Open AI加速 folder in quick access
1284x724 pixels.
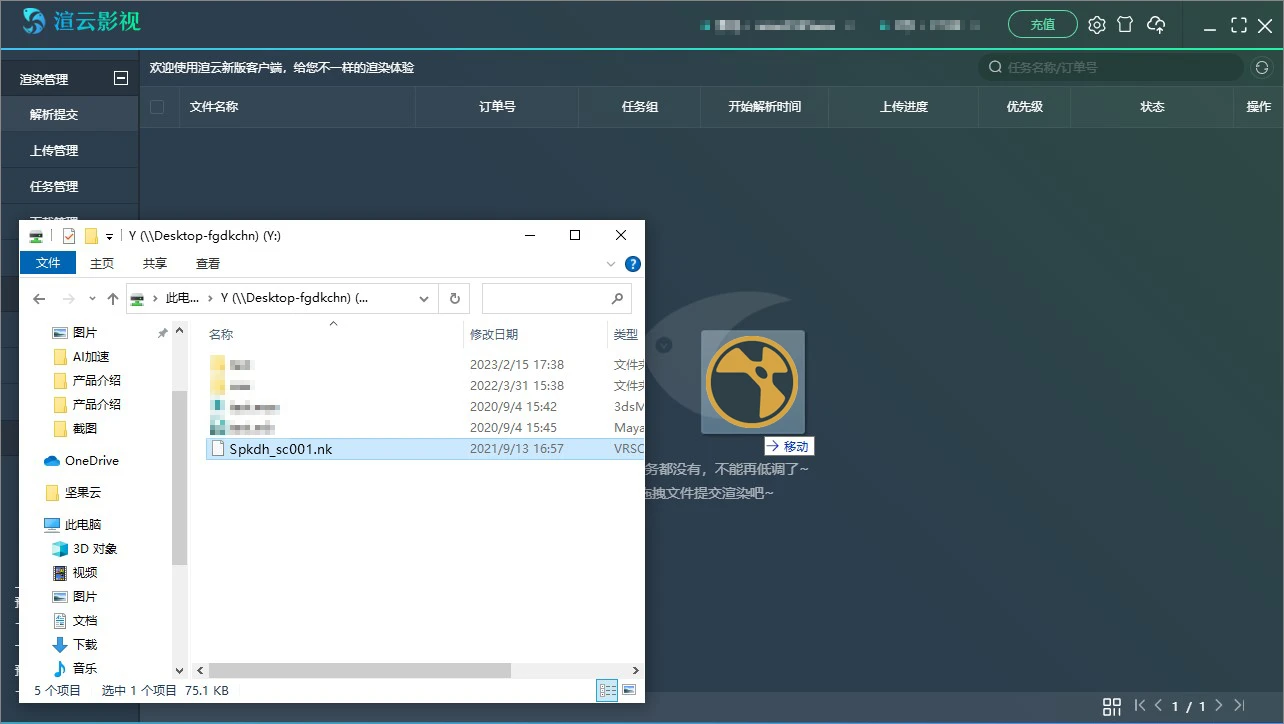pos(81,357)
